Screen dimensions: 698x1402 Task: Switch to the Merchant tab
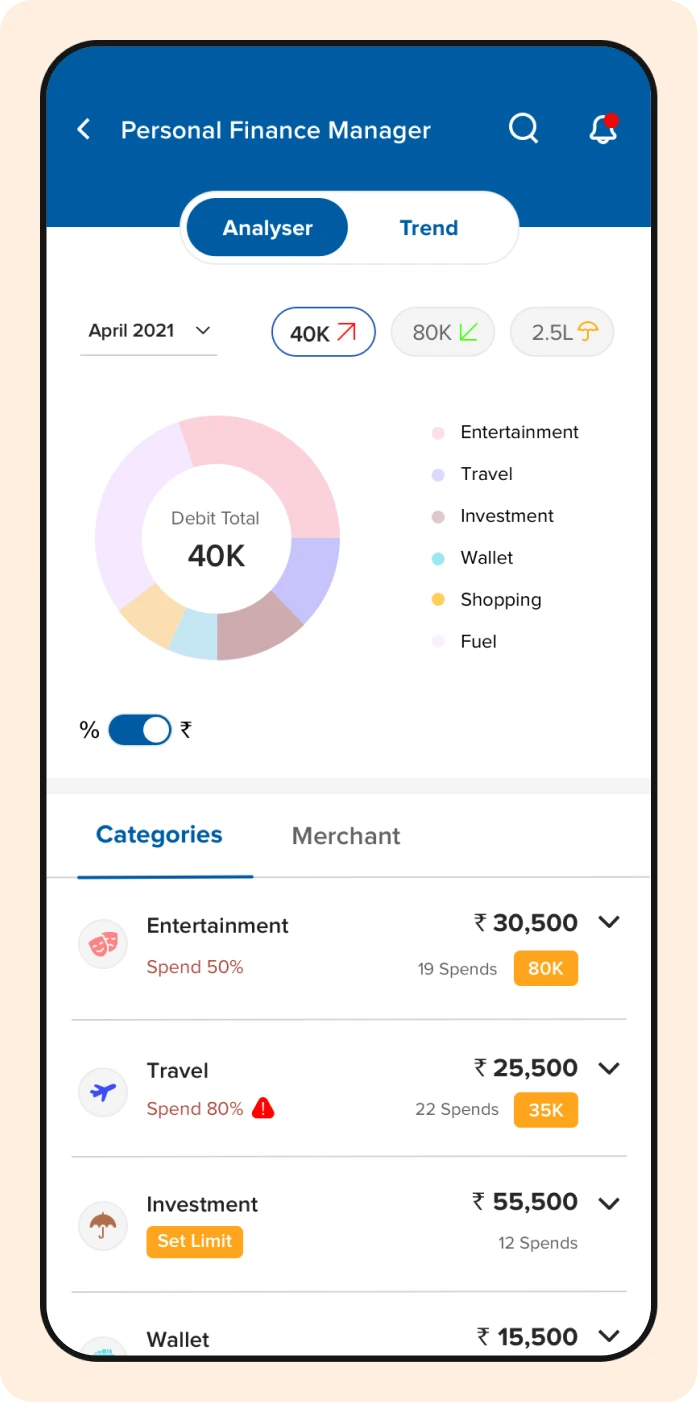[346, 836]
